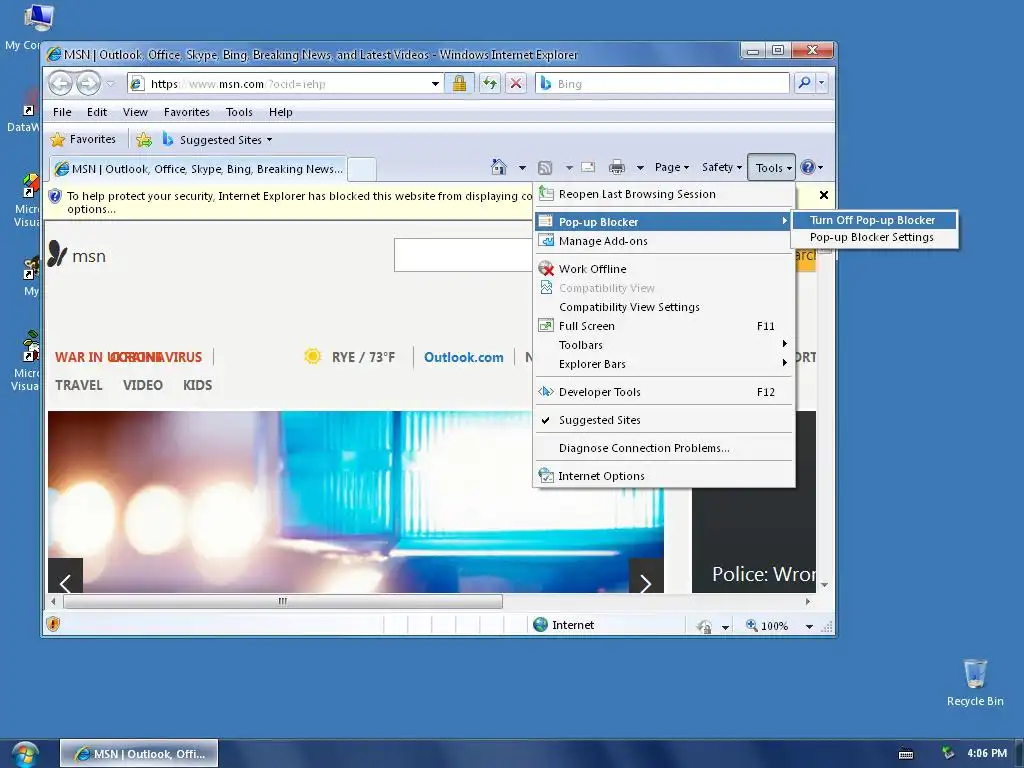Click the RSS feeds icon
The width and height of the screenshot is (1024, 768).
545,168
